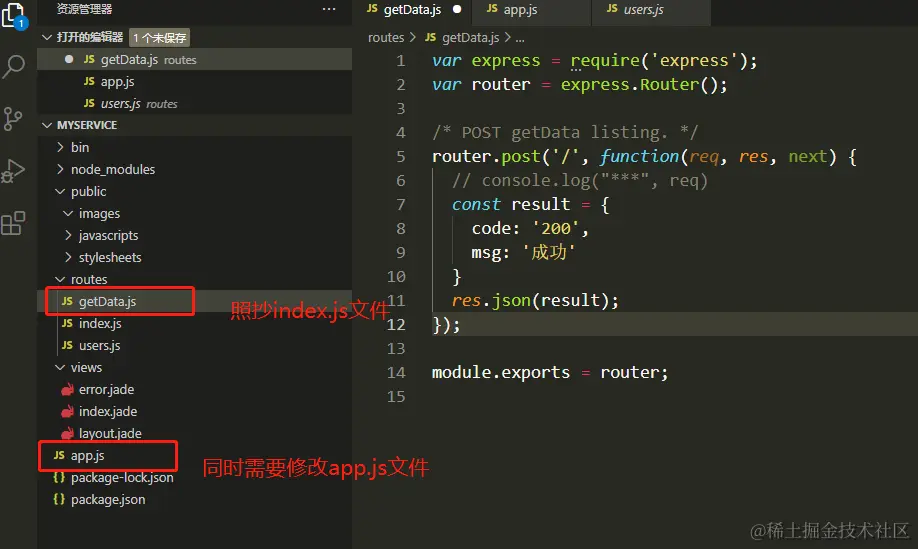Click 'router.post' on line 5

pyautogui.click(x=485, y=156)
